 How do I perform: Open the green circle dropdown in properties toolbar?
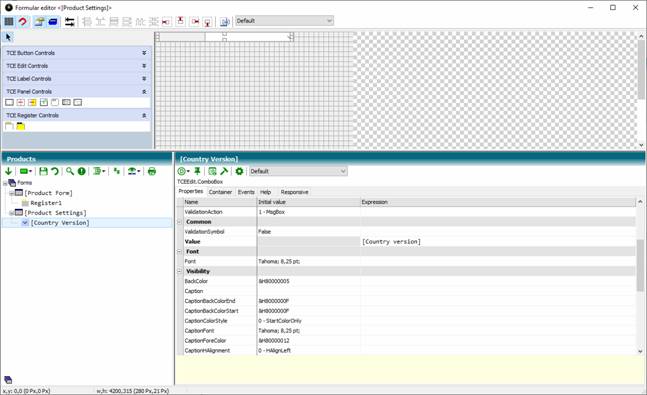coord(183,171)
